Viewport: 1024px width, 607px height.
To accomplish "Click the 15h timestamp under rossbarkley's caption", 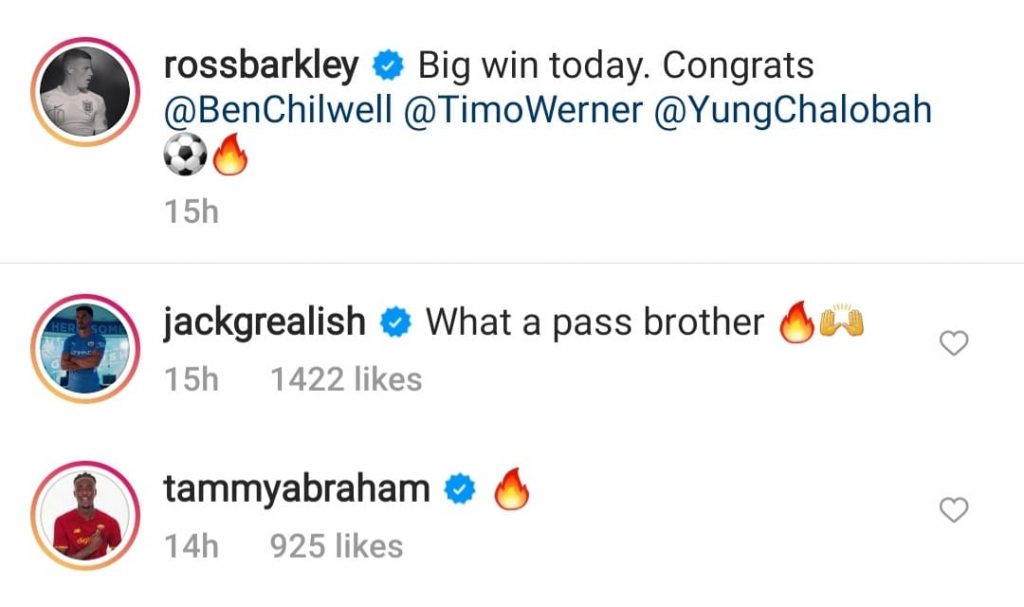I will (x=191, y=212).
